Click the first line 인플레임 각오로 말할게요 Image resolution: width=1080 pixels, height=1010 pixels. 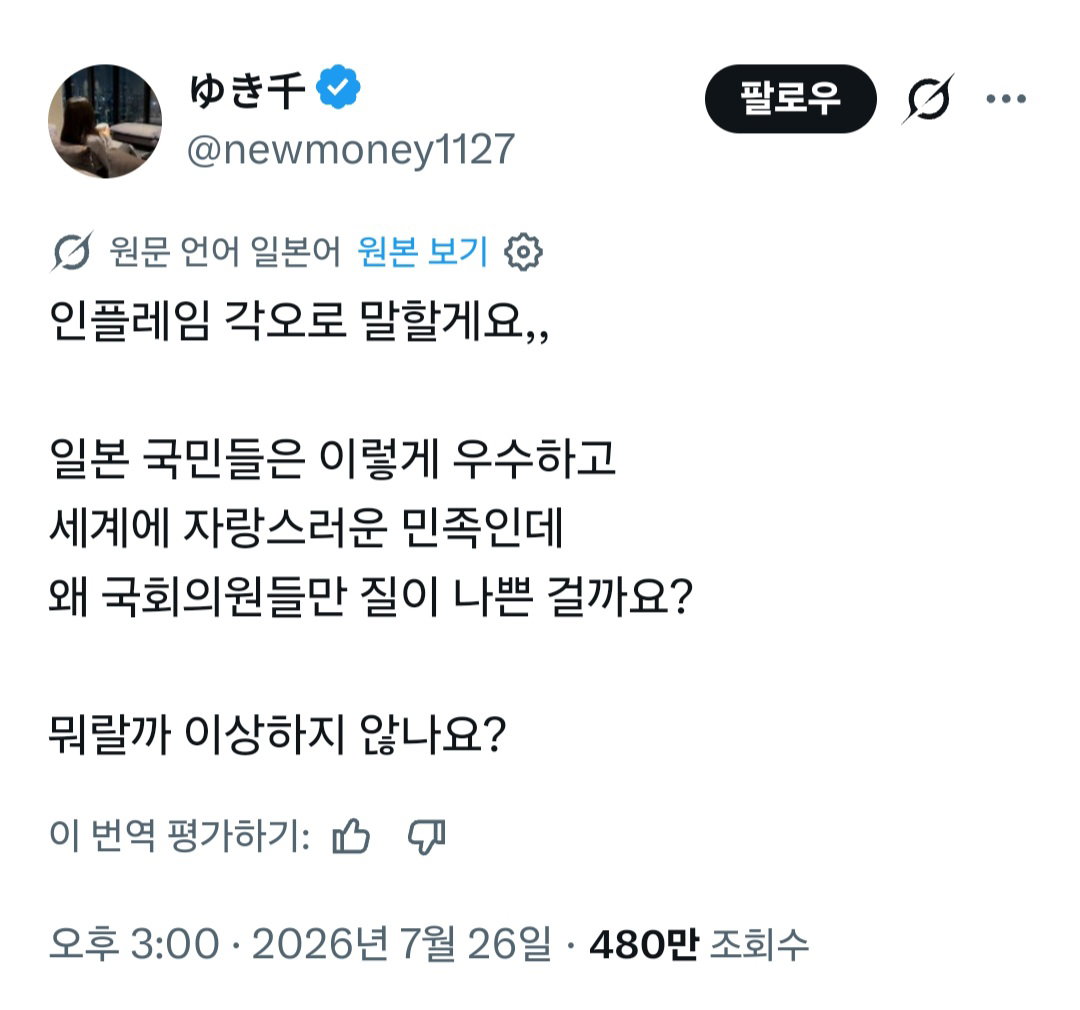(300, 322)
